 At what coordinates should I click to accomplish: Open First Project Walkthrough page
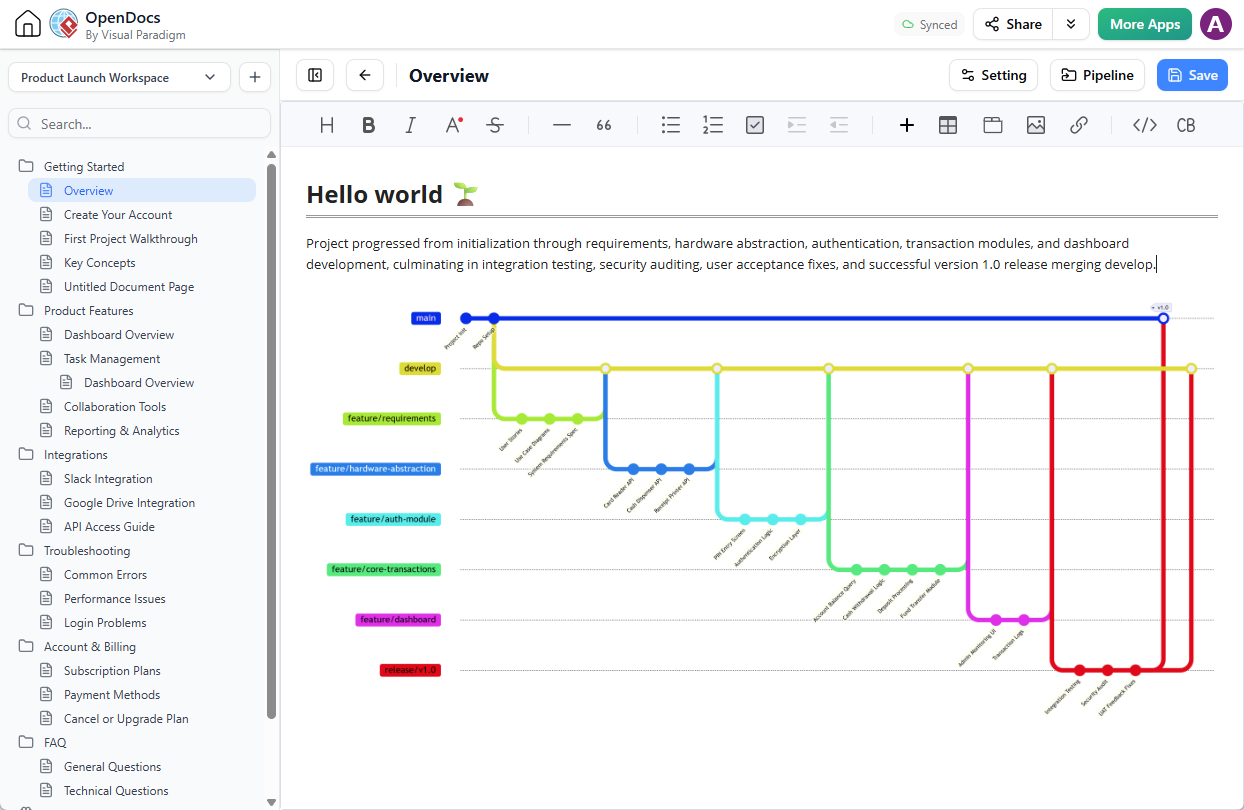tap(131, 239)
